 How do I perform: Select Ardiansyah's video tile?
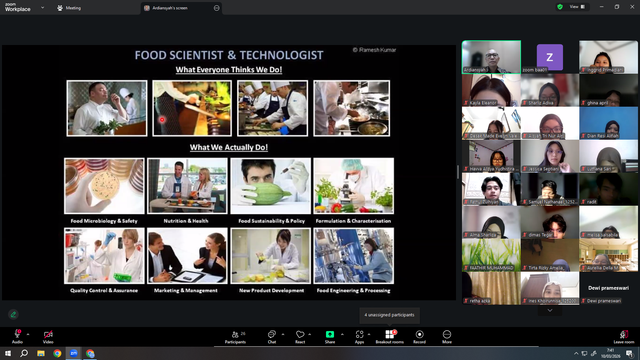coord(491,57)
